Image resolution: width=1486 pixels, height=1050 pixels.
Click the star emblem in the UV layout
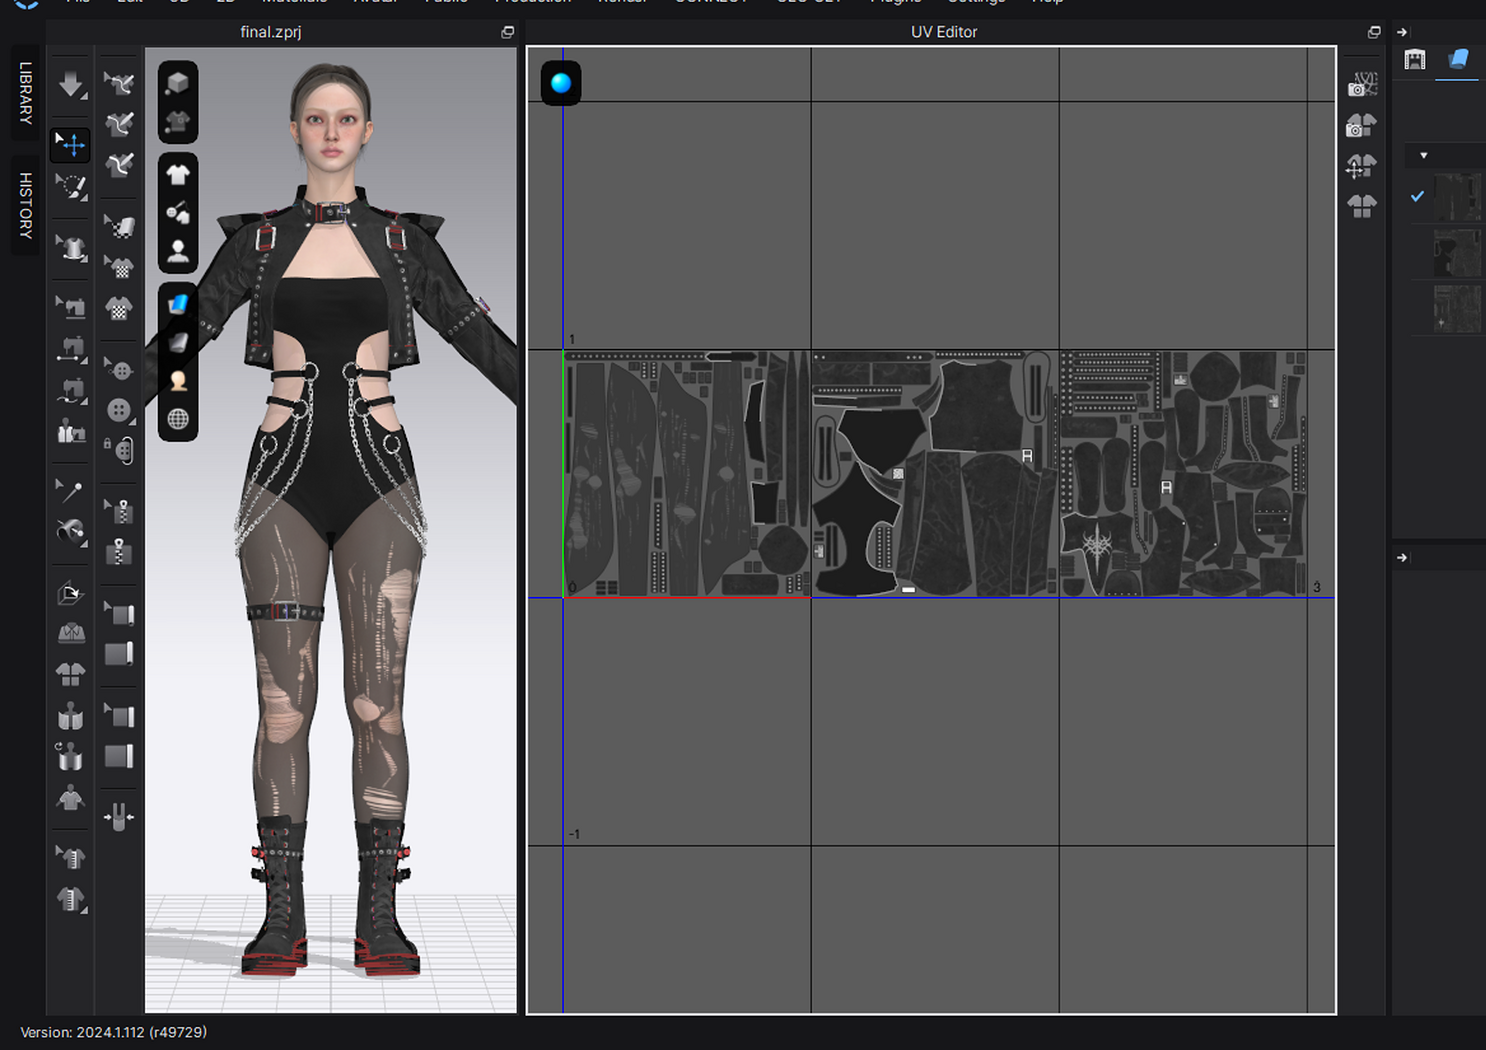pos(1097,544)
